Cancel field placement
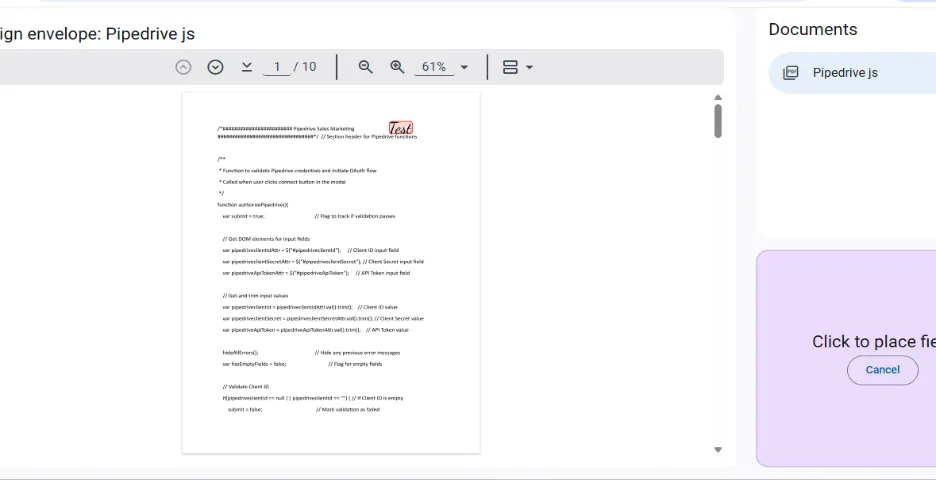936x480 pixels. pyautogui.click(x=882, y=370)
